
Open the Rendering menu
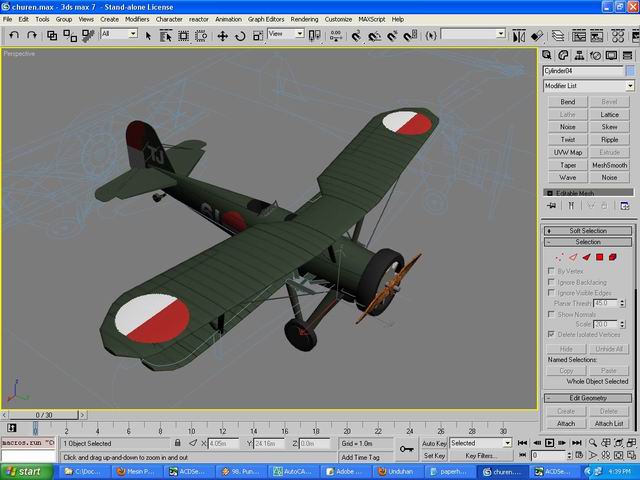[x=304, y=19]
